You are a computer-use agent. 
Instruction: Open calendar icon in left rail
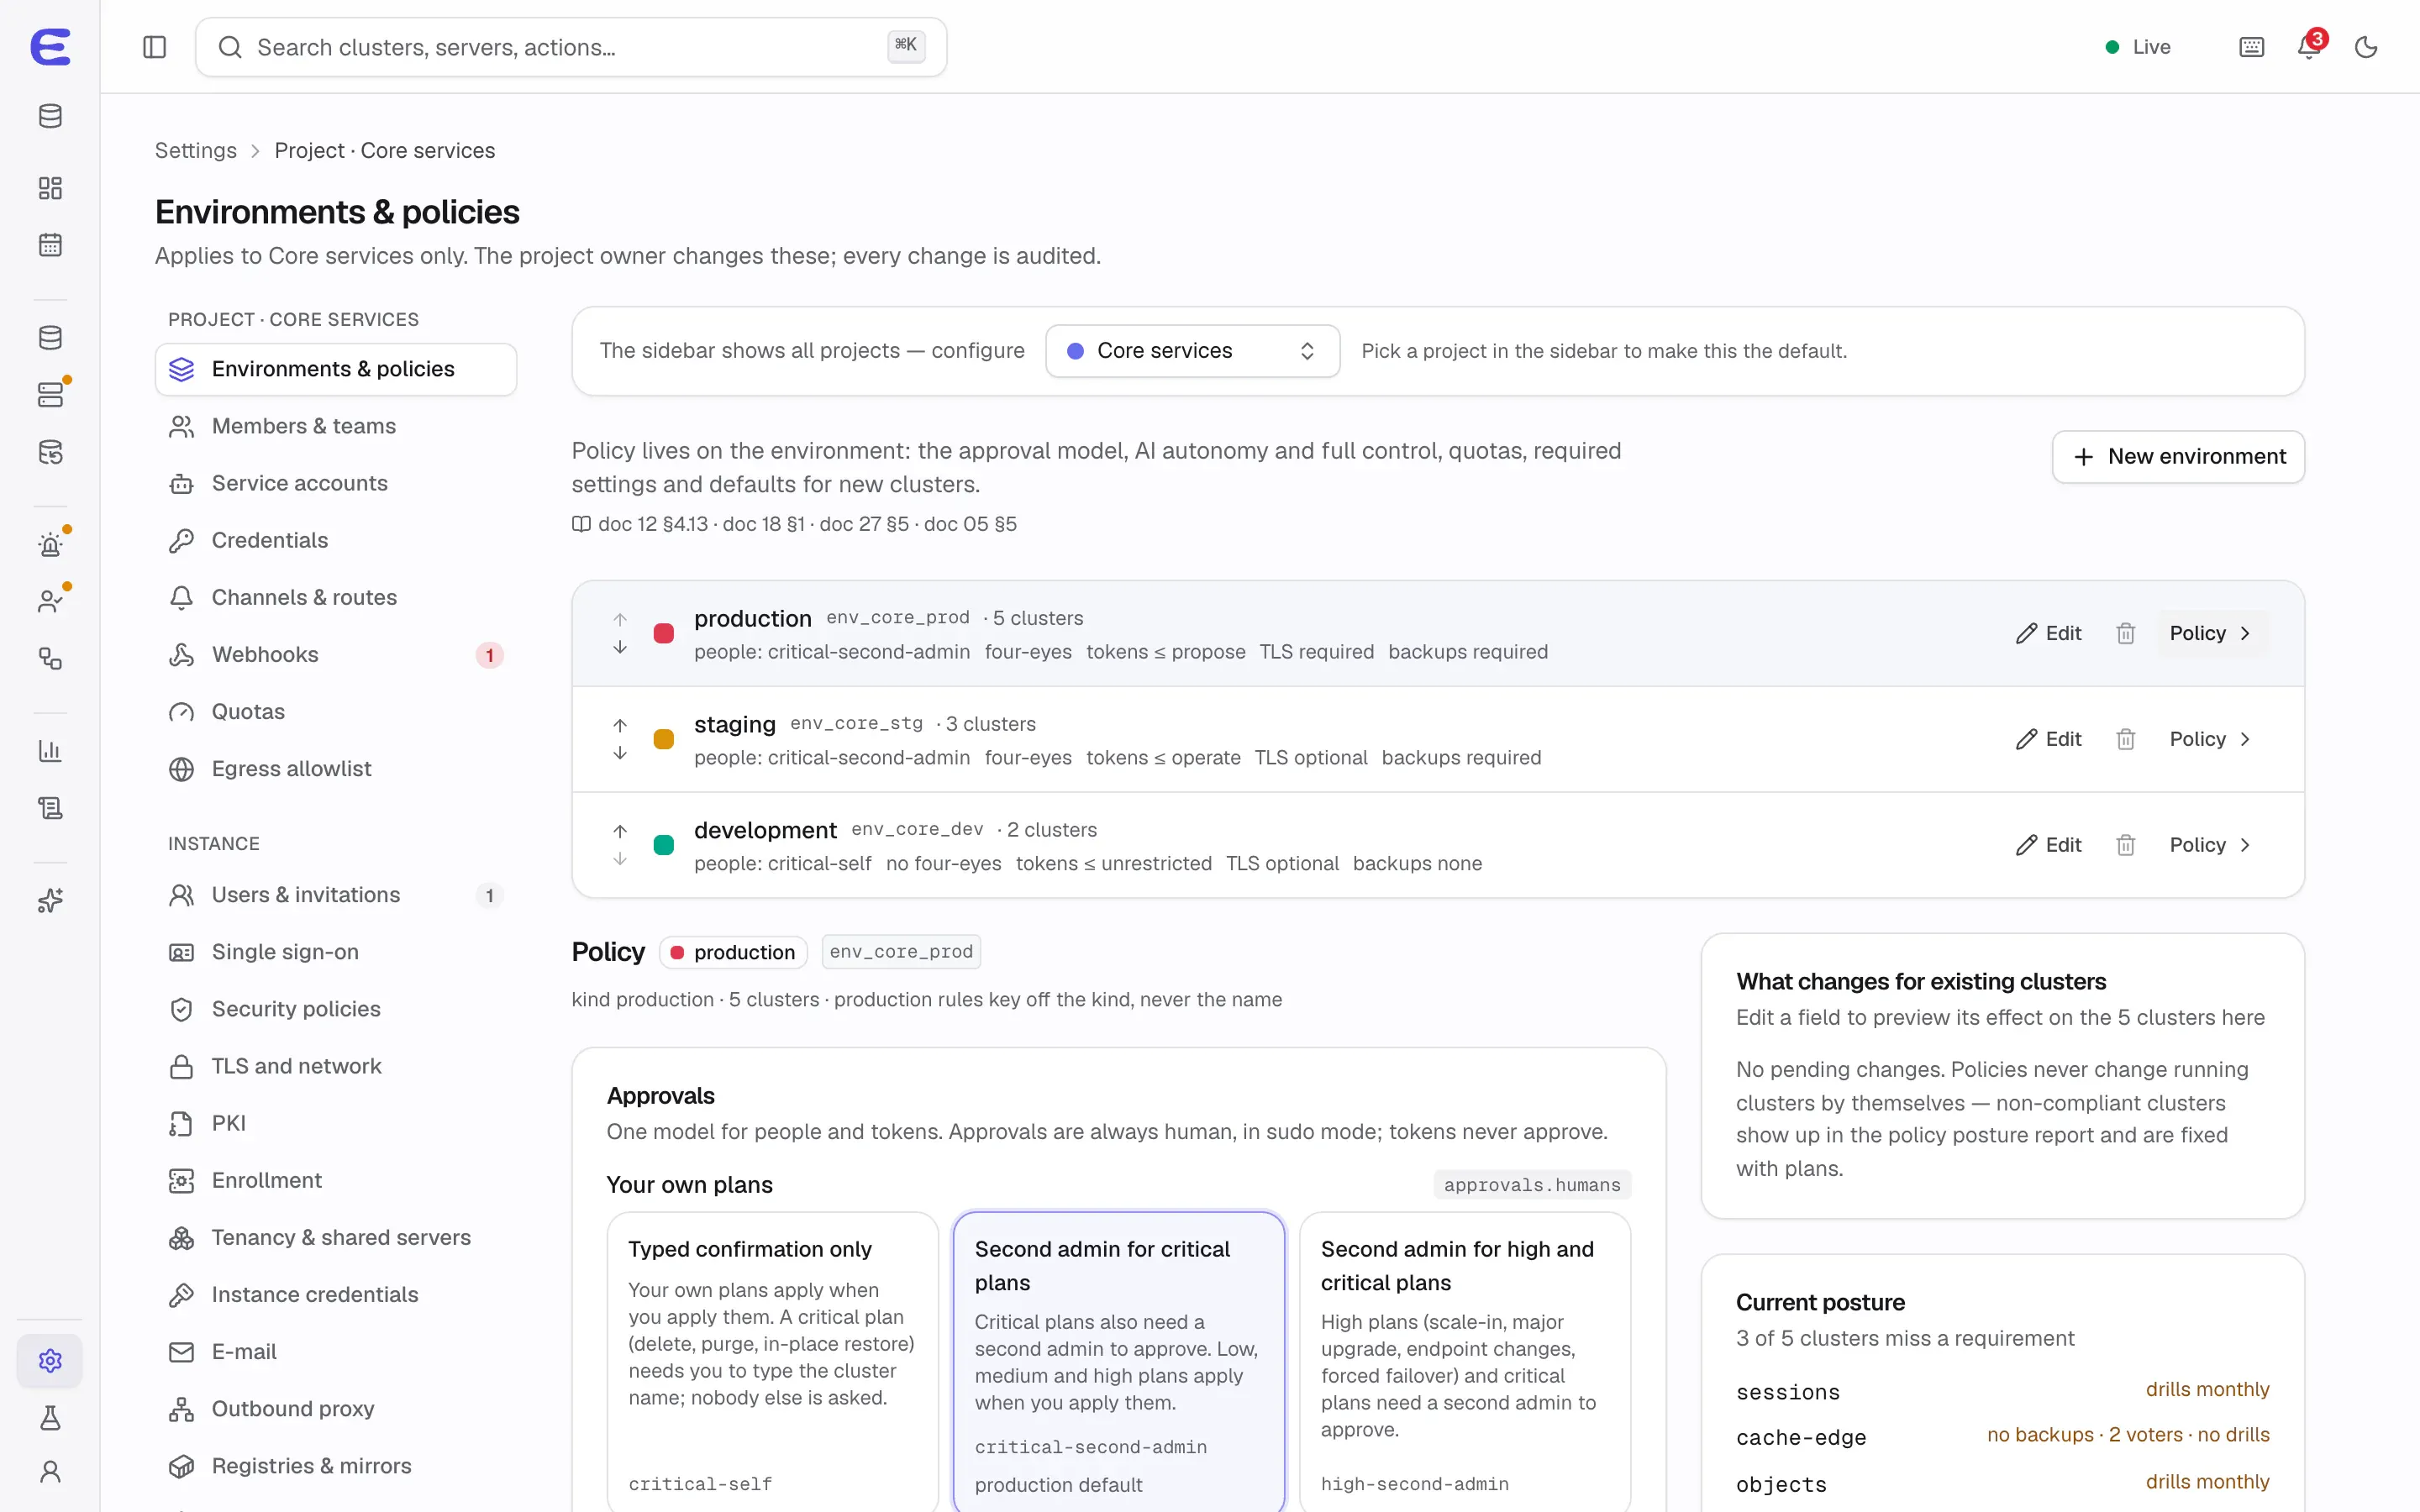(x=50, y=245)
